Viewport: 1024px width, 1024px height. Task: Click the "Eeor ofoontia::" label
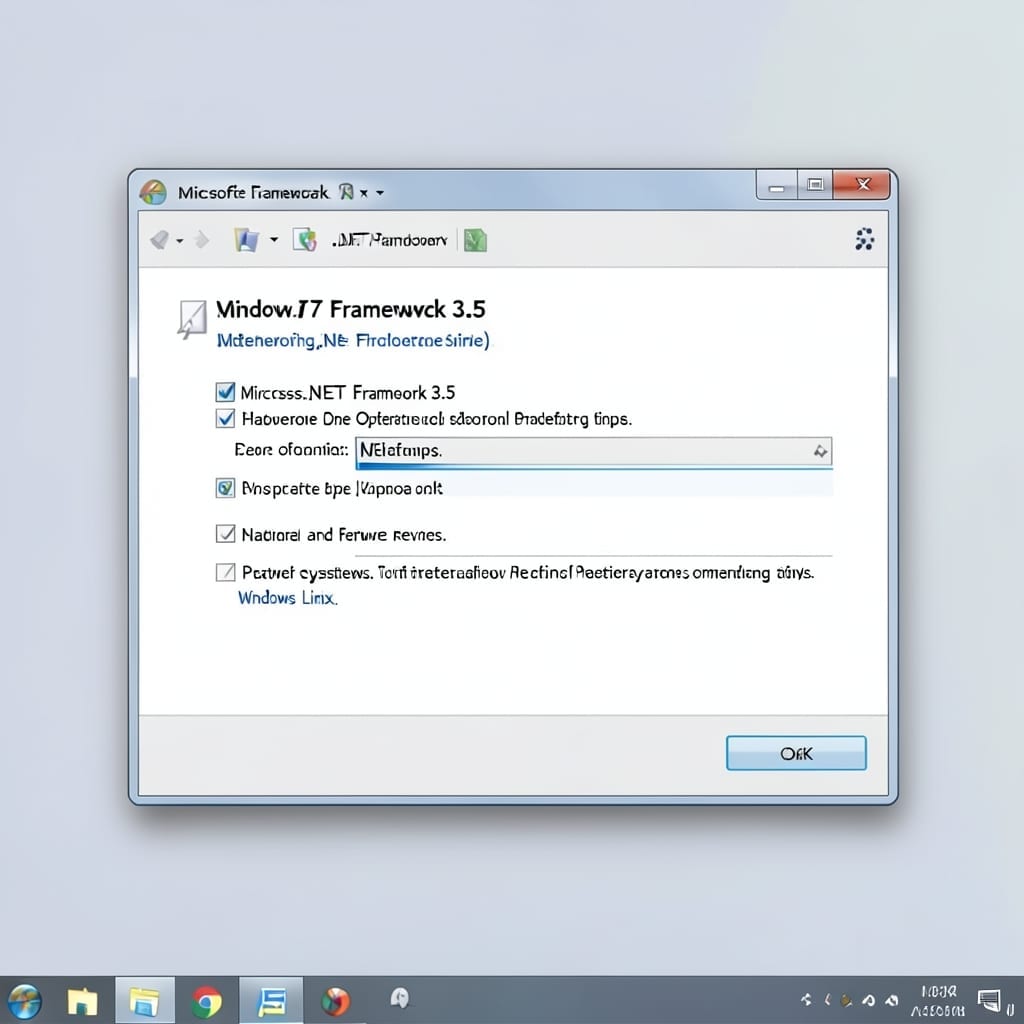click(x=291, y=450)
